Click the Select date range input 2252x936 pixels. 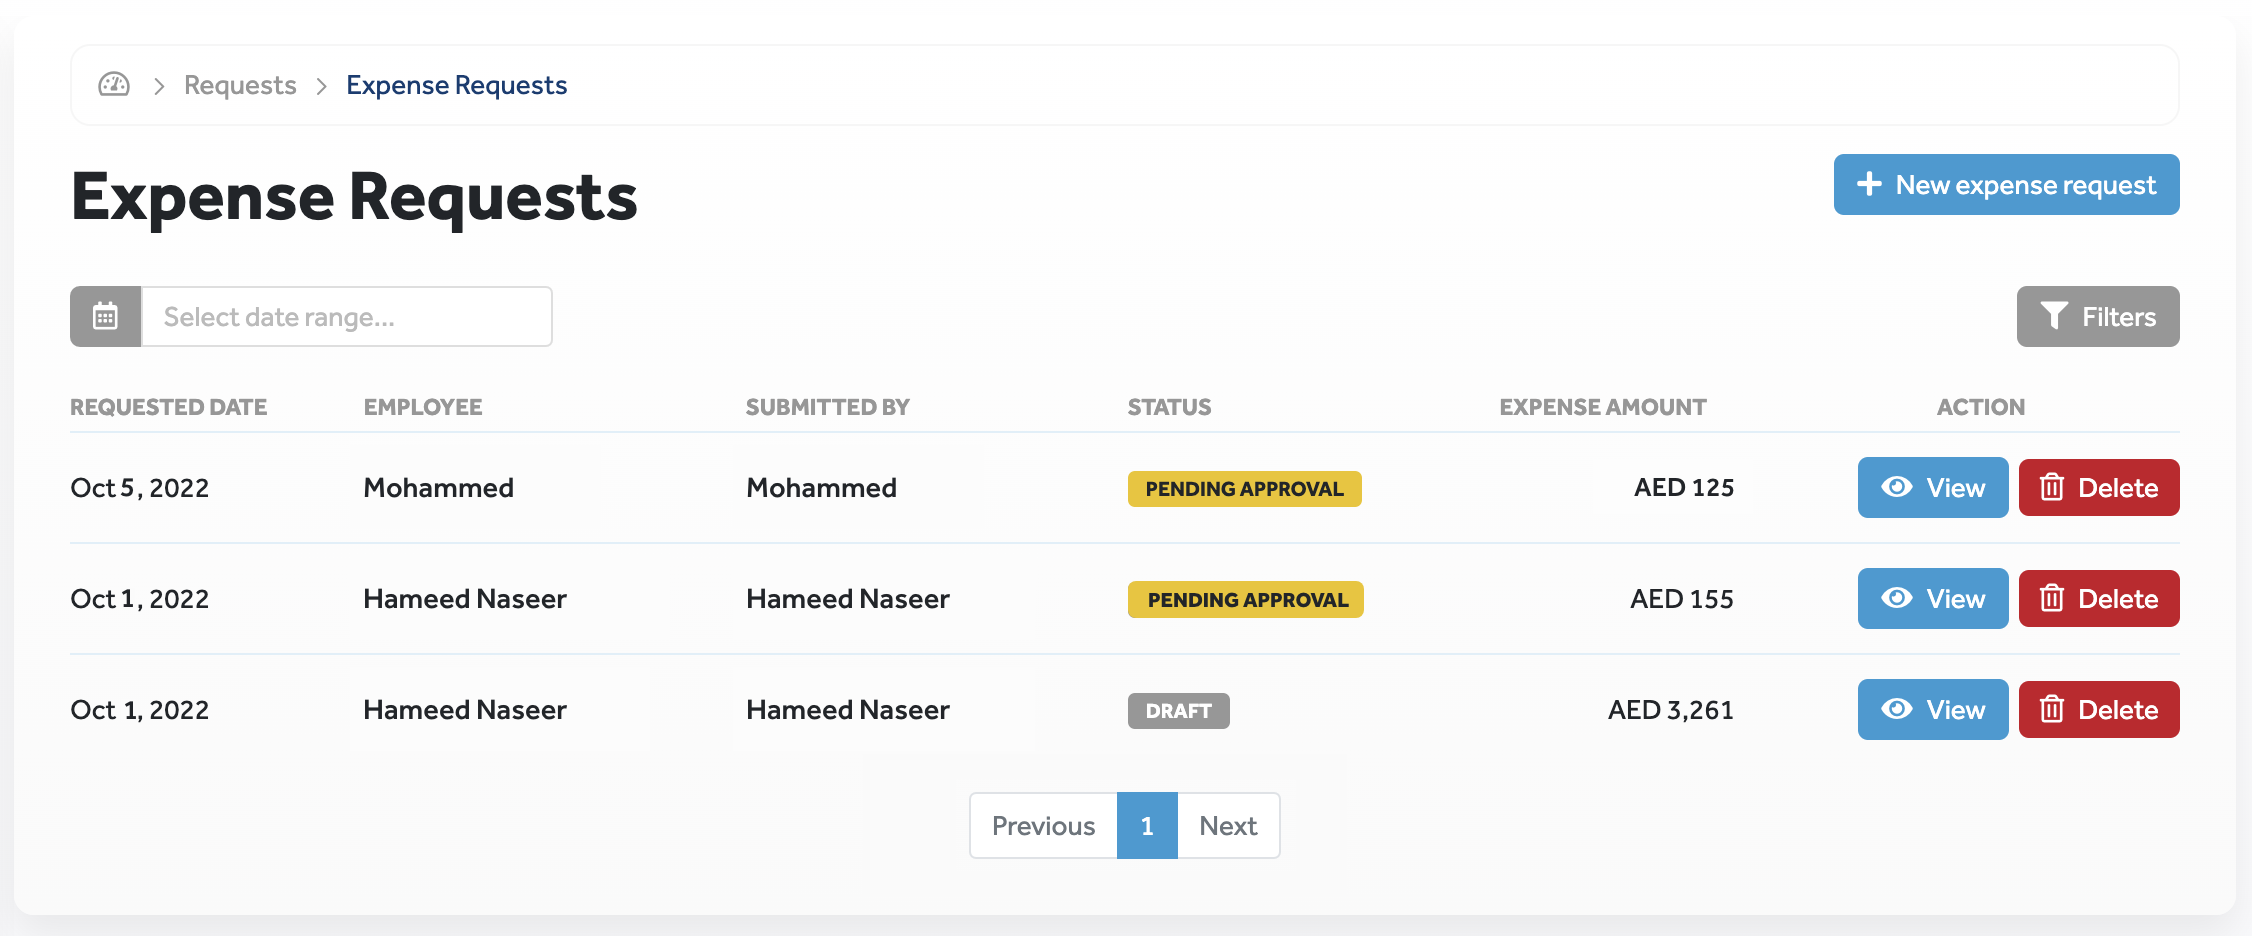346,317
